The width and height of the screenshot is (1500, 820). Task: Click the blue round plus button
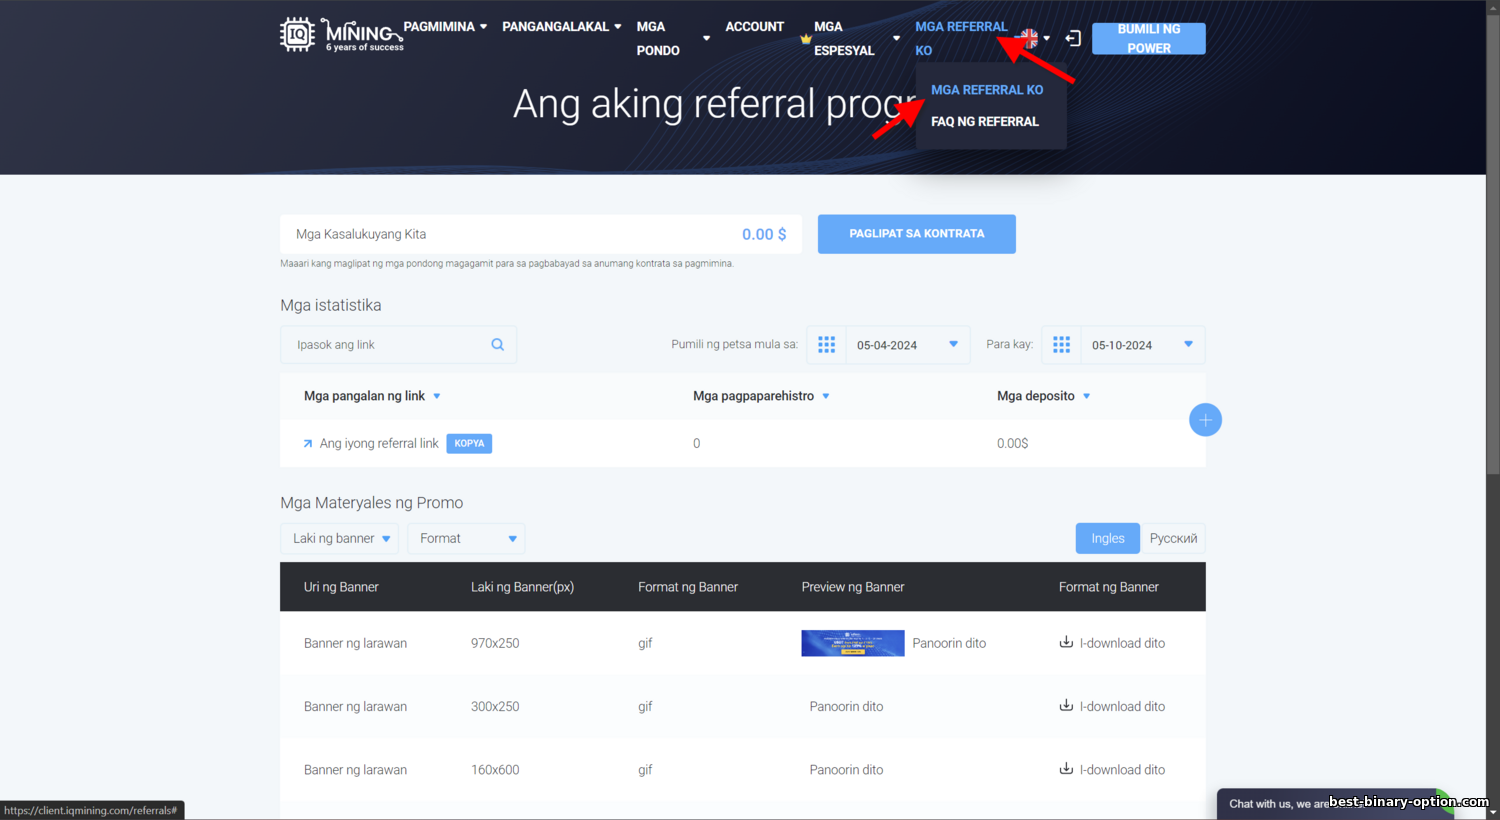tap(1205, 420)
